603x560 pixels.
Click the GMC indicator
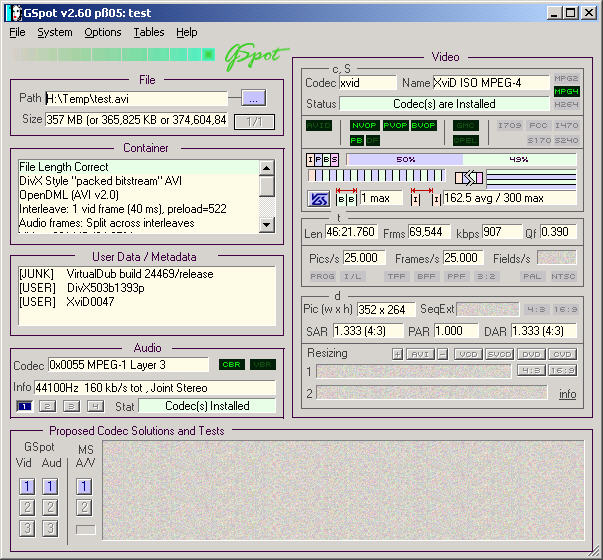coord(466,125)
